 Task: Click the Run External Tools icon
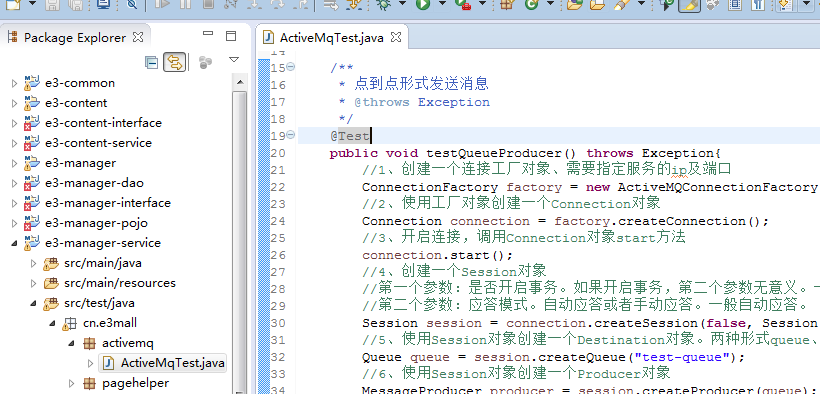[463, 4]
